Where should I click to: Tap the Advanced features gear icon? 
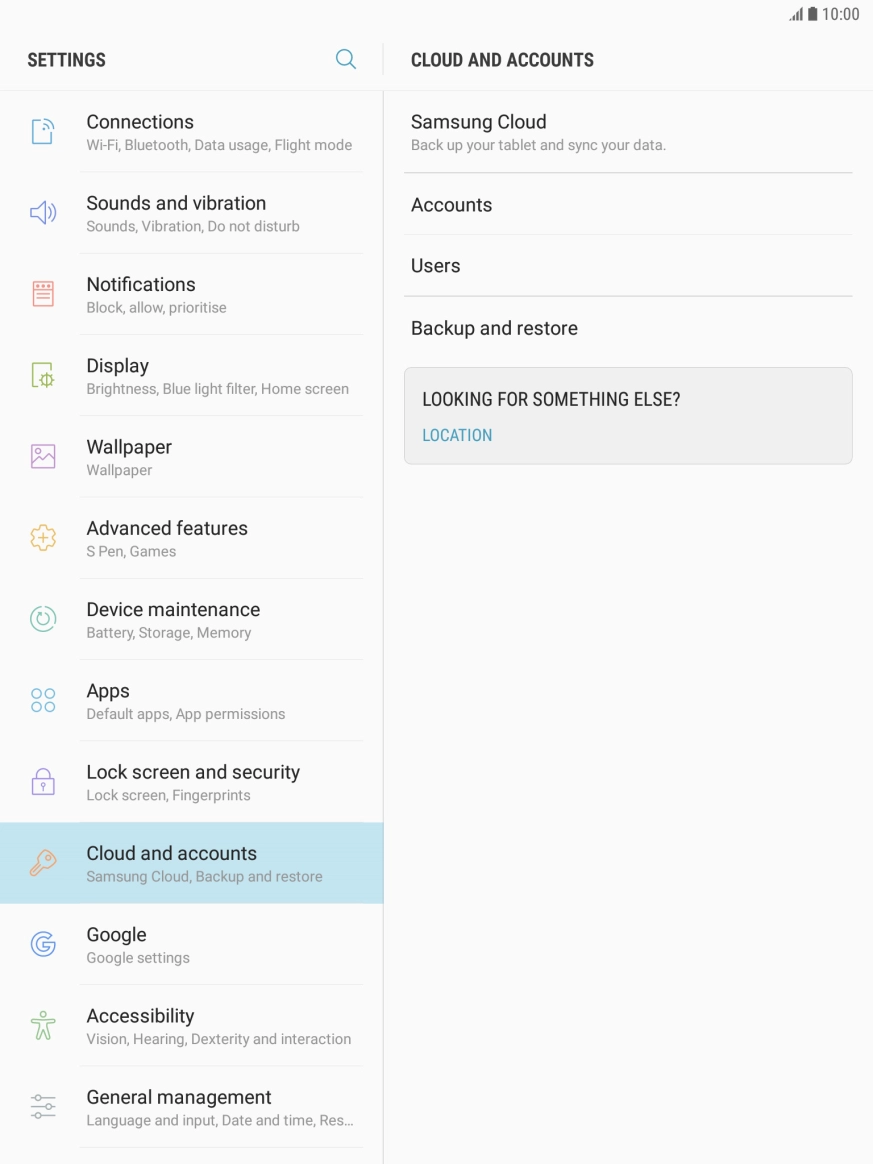43,538
